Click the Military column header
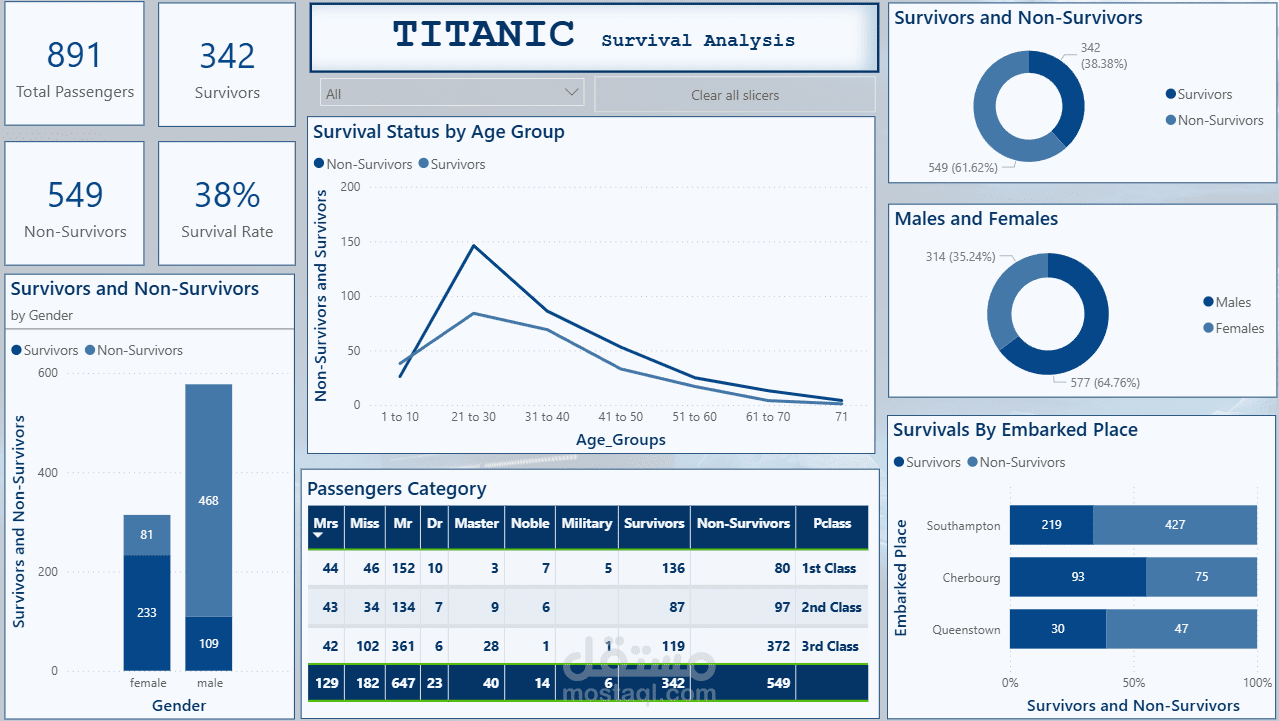The height and width of the screenshot is (721, 1279). (x=587, y=523)
